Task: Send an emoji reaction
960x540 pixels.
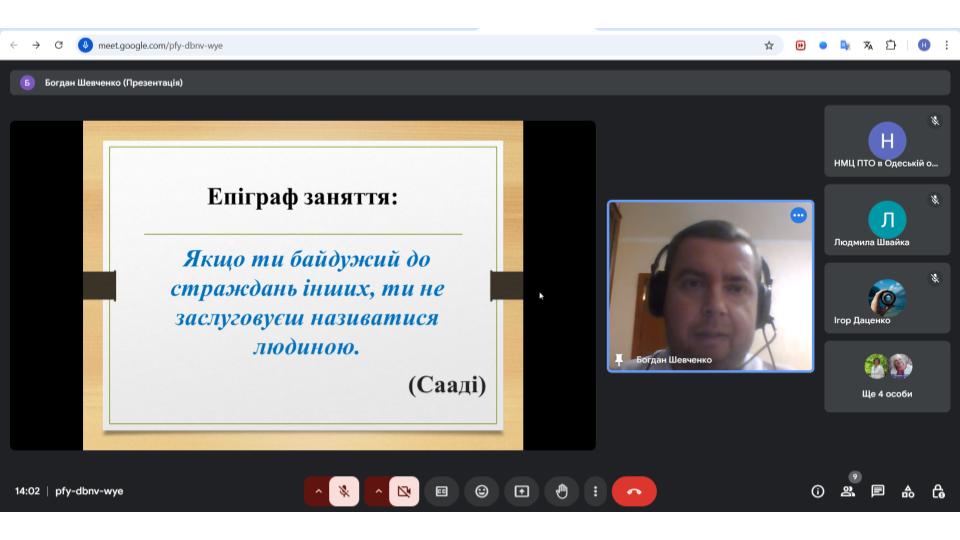Action: tap(481, 491)
